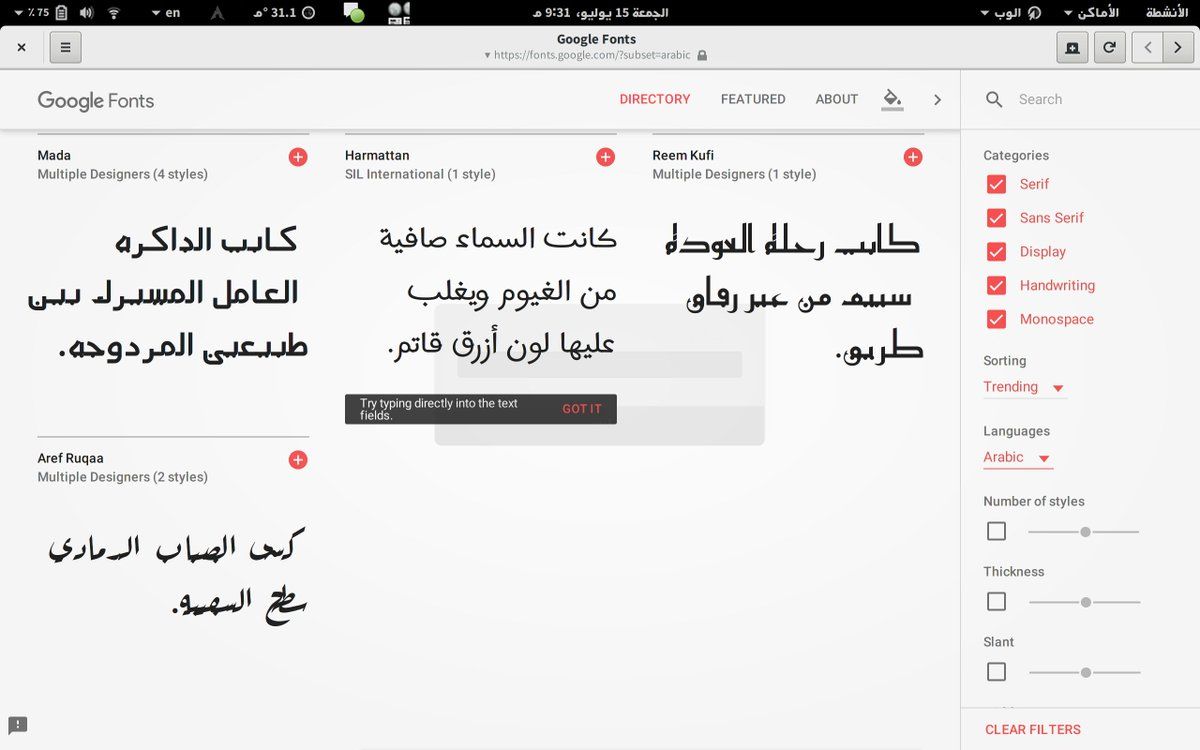
Task: Uncheck the Display category
Action: (996, 252)
